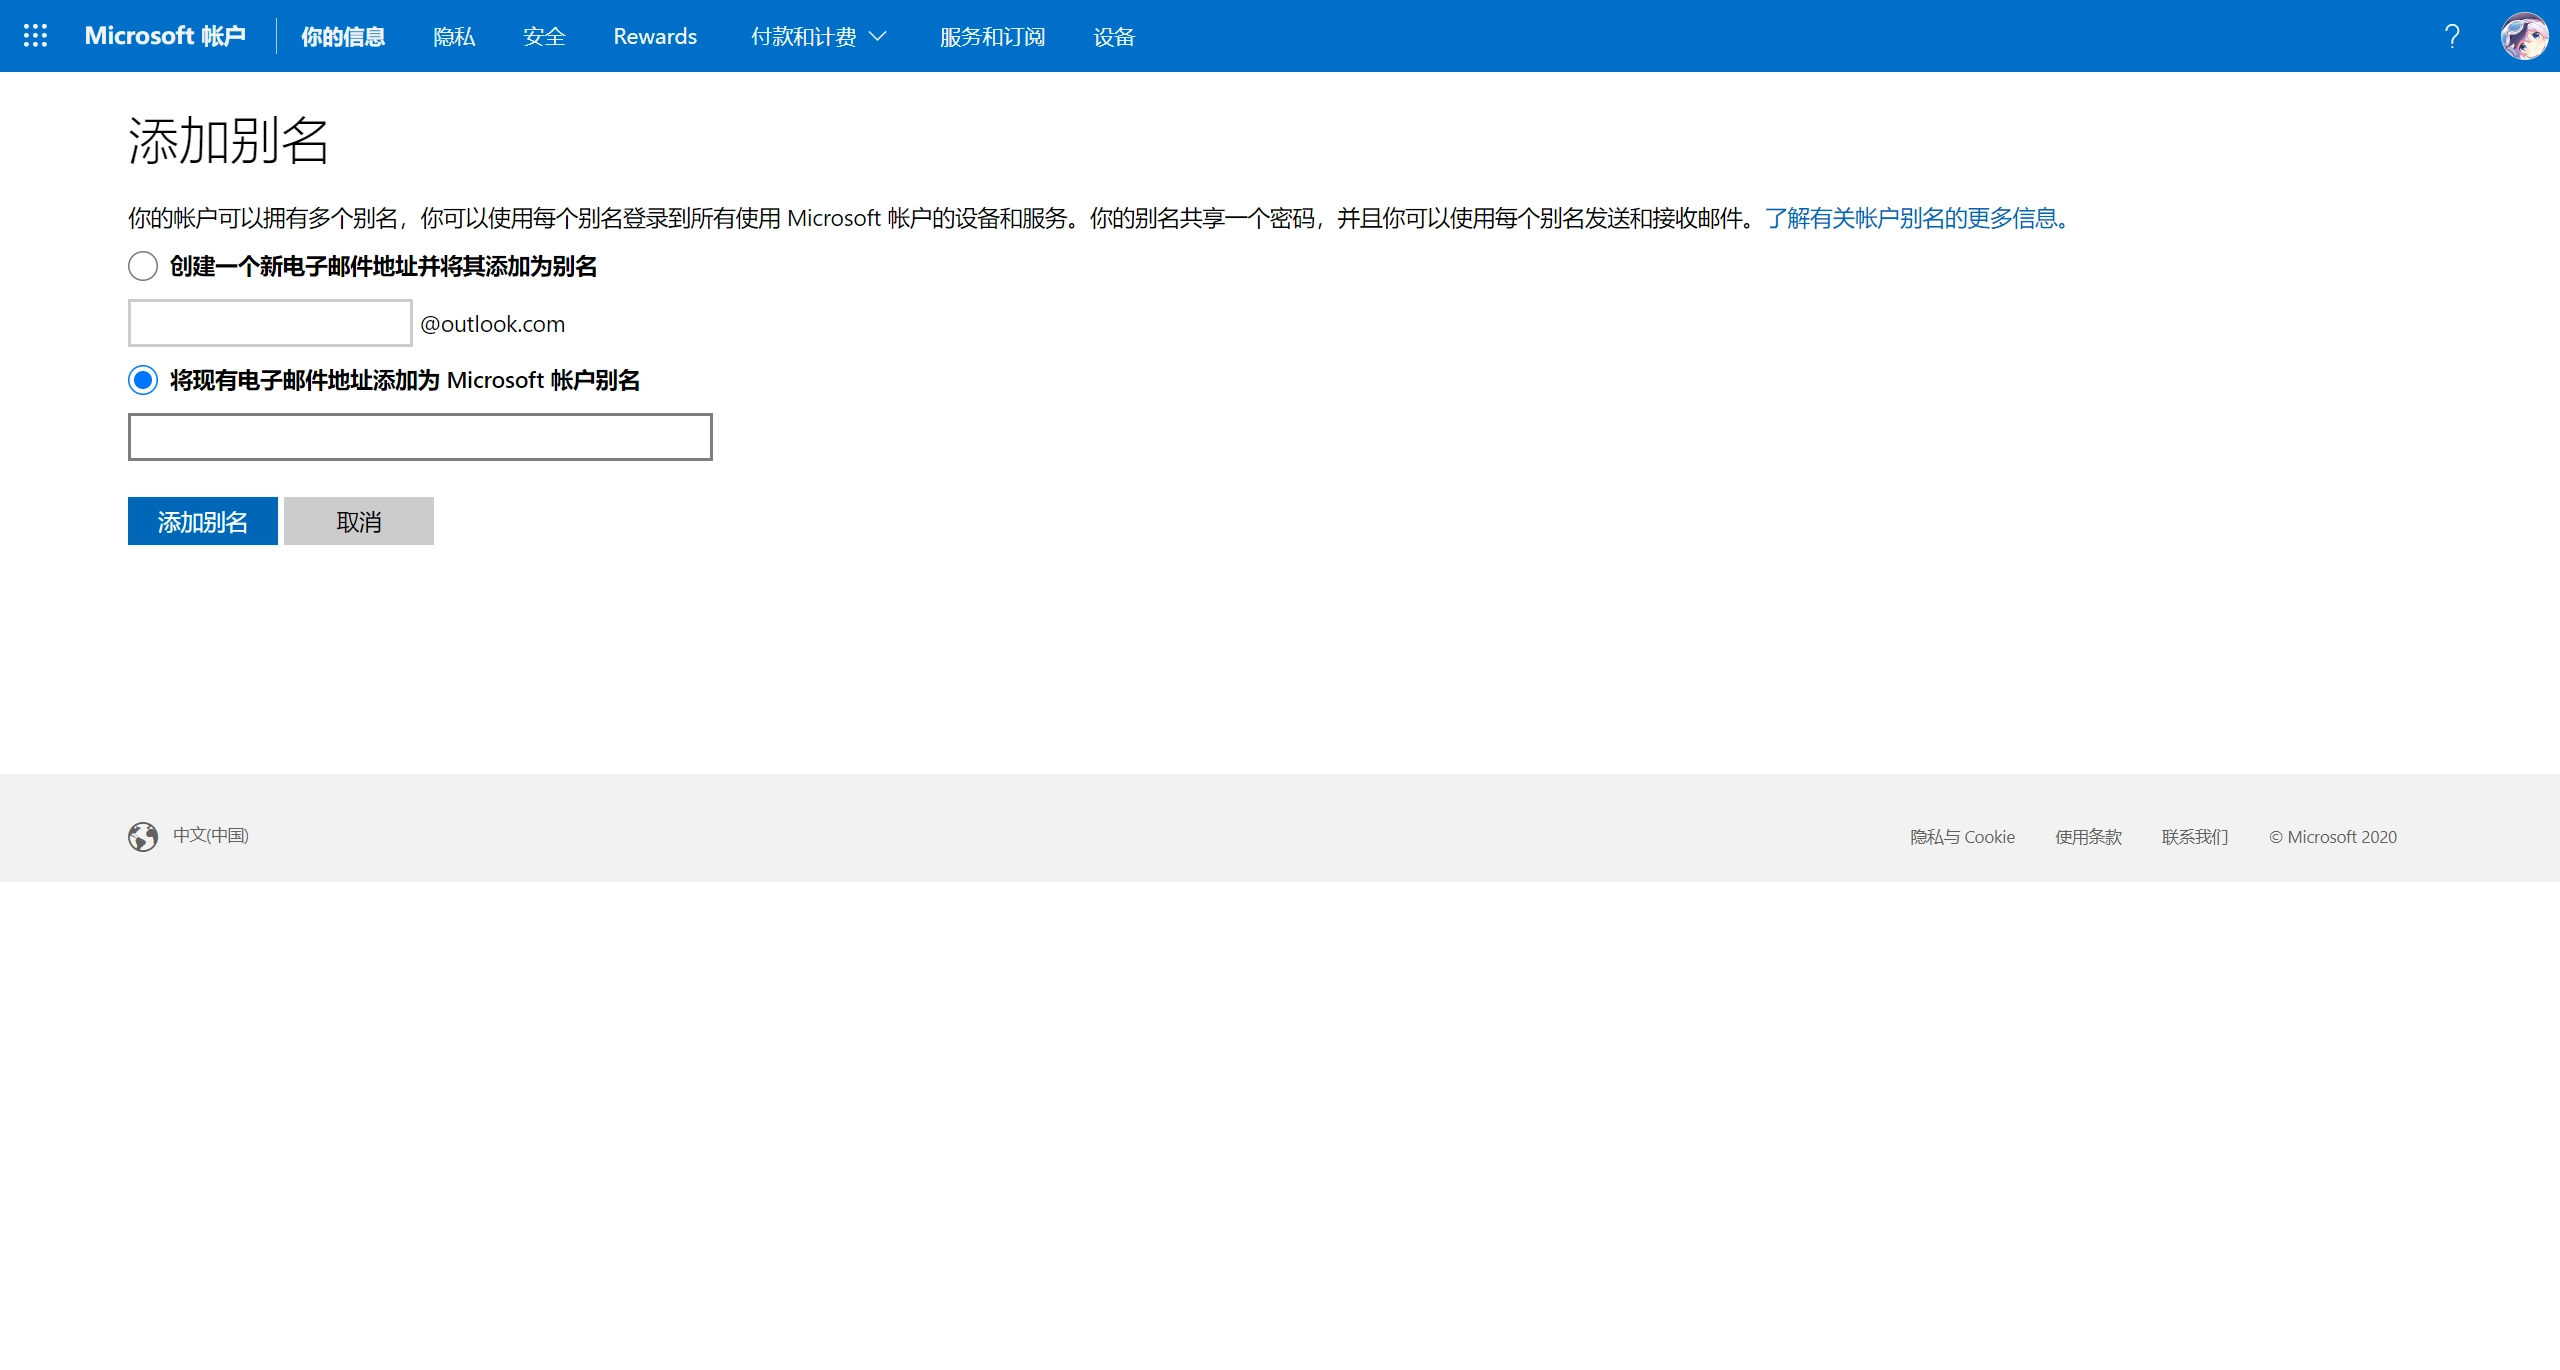Click the 添加别名 button
Screen dimensions: 2560x1370
point(203,521)
